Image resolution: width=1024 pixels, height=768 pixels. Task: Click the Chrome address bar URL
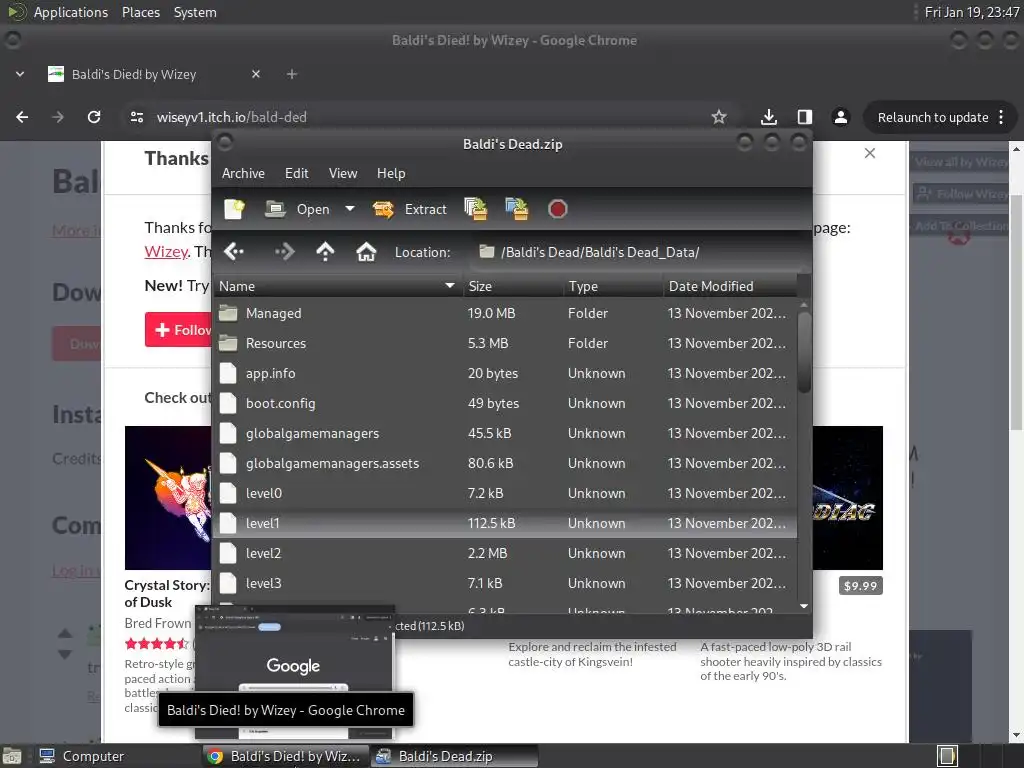click(x=232, y=117)
